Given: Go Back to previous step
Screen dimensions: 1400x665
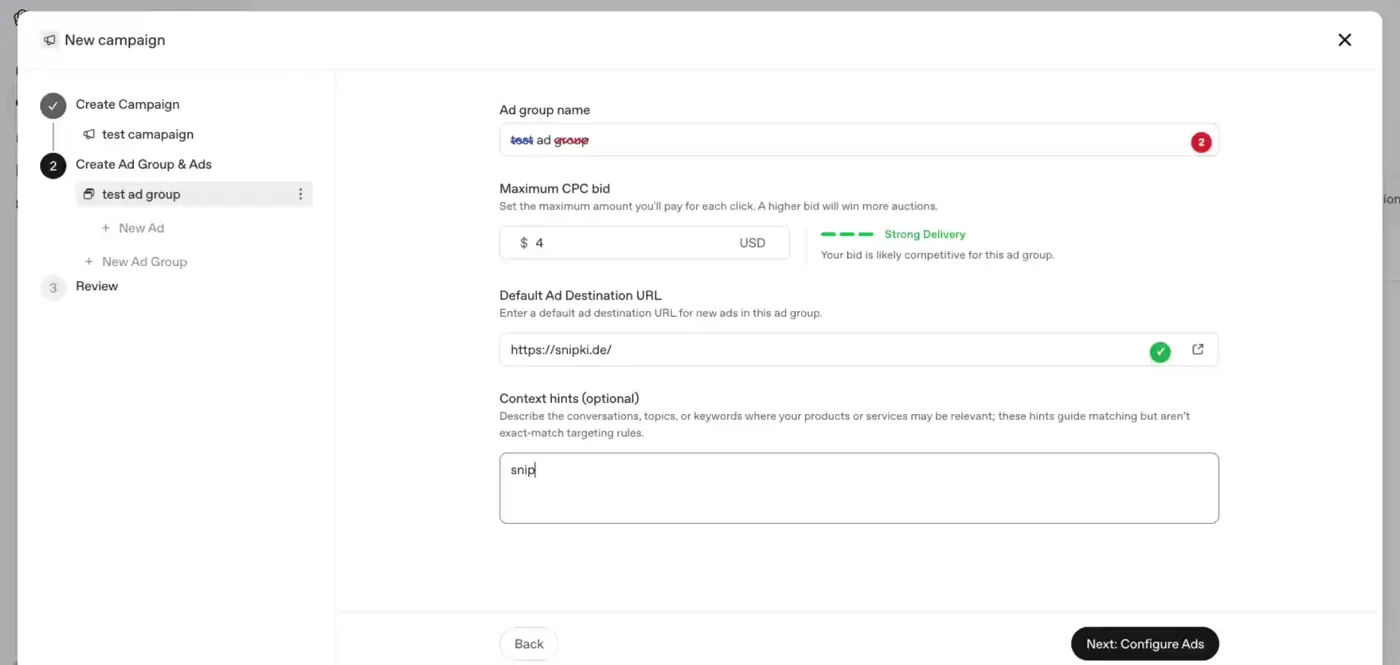Looking at the screenshot, I should (x=529, y=644).
